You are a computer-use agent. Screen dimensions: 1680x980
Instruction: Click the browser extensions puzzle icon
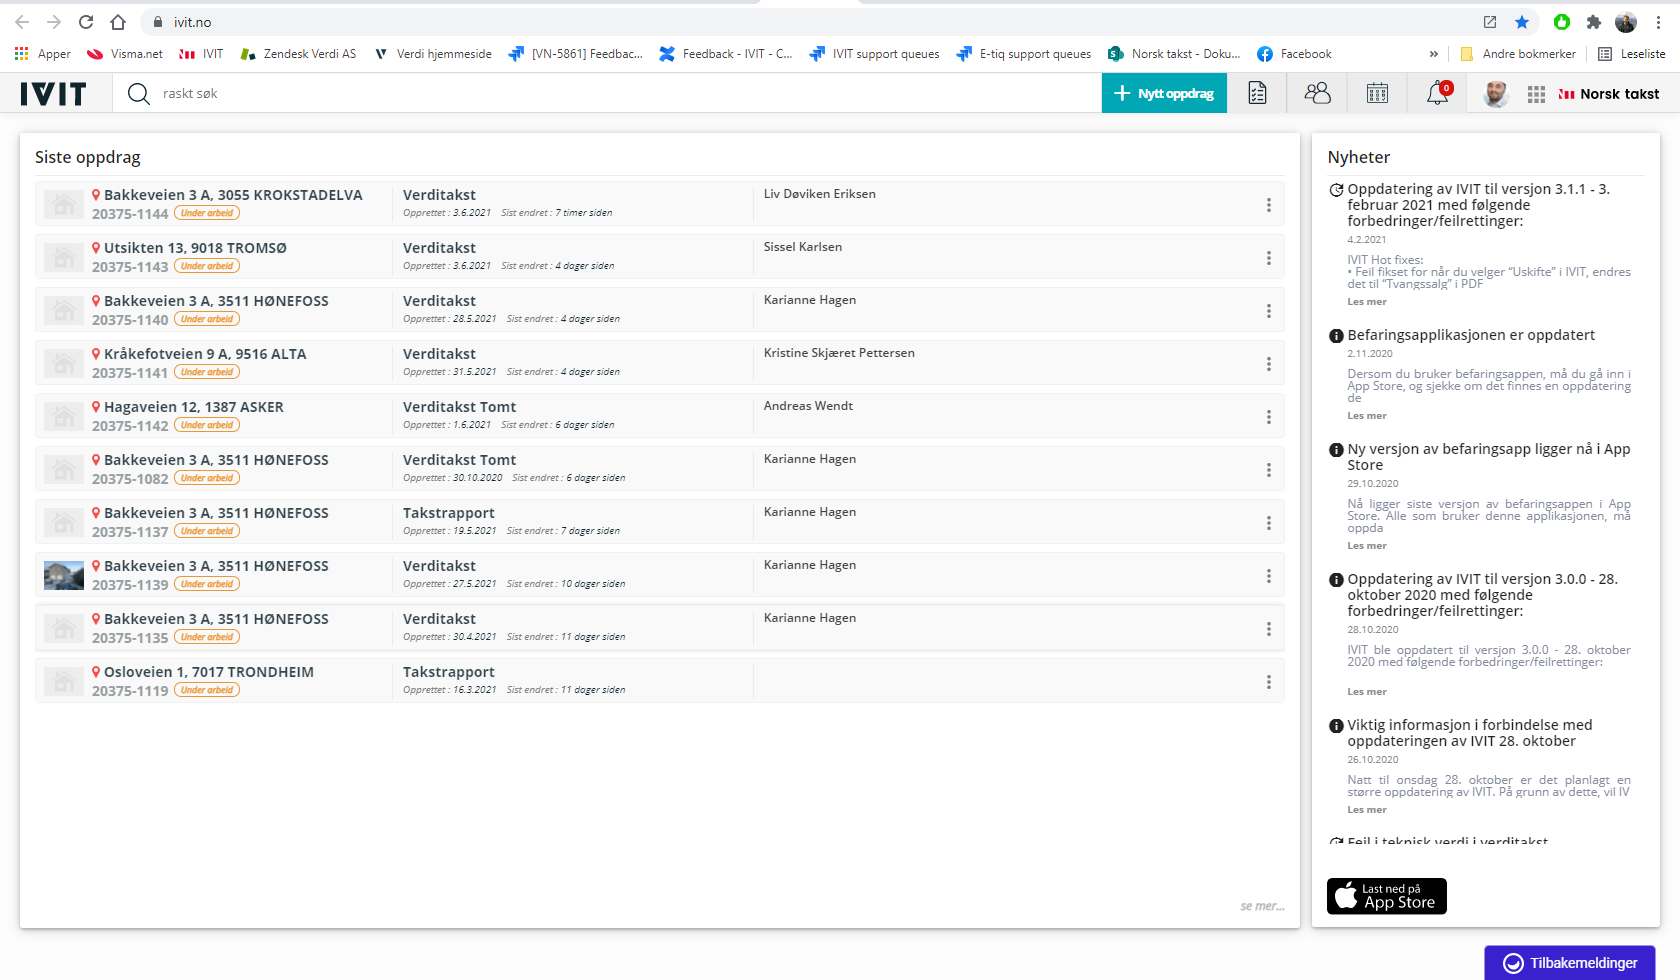(1594, 21)
